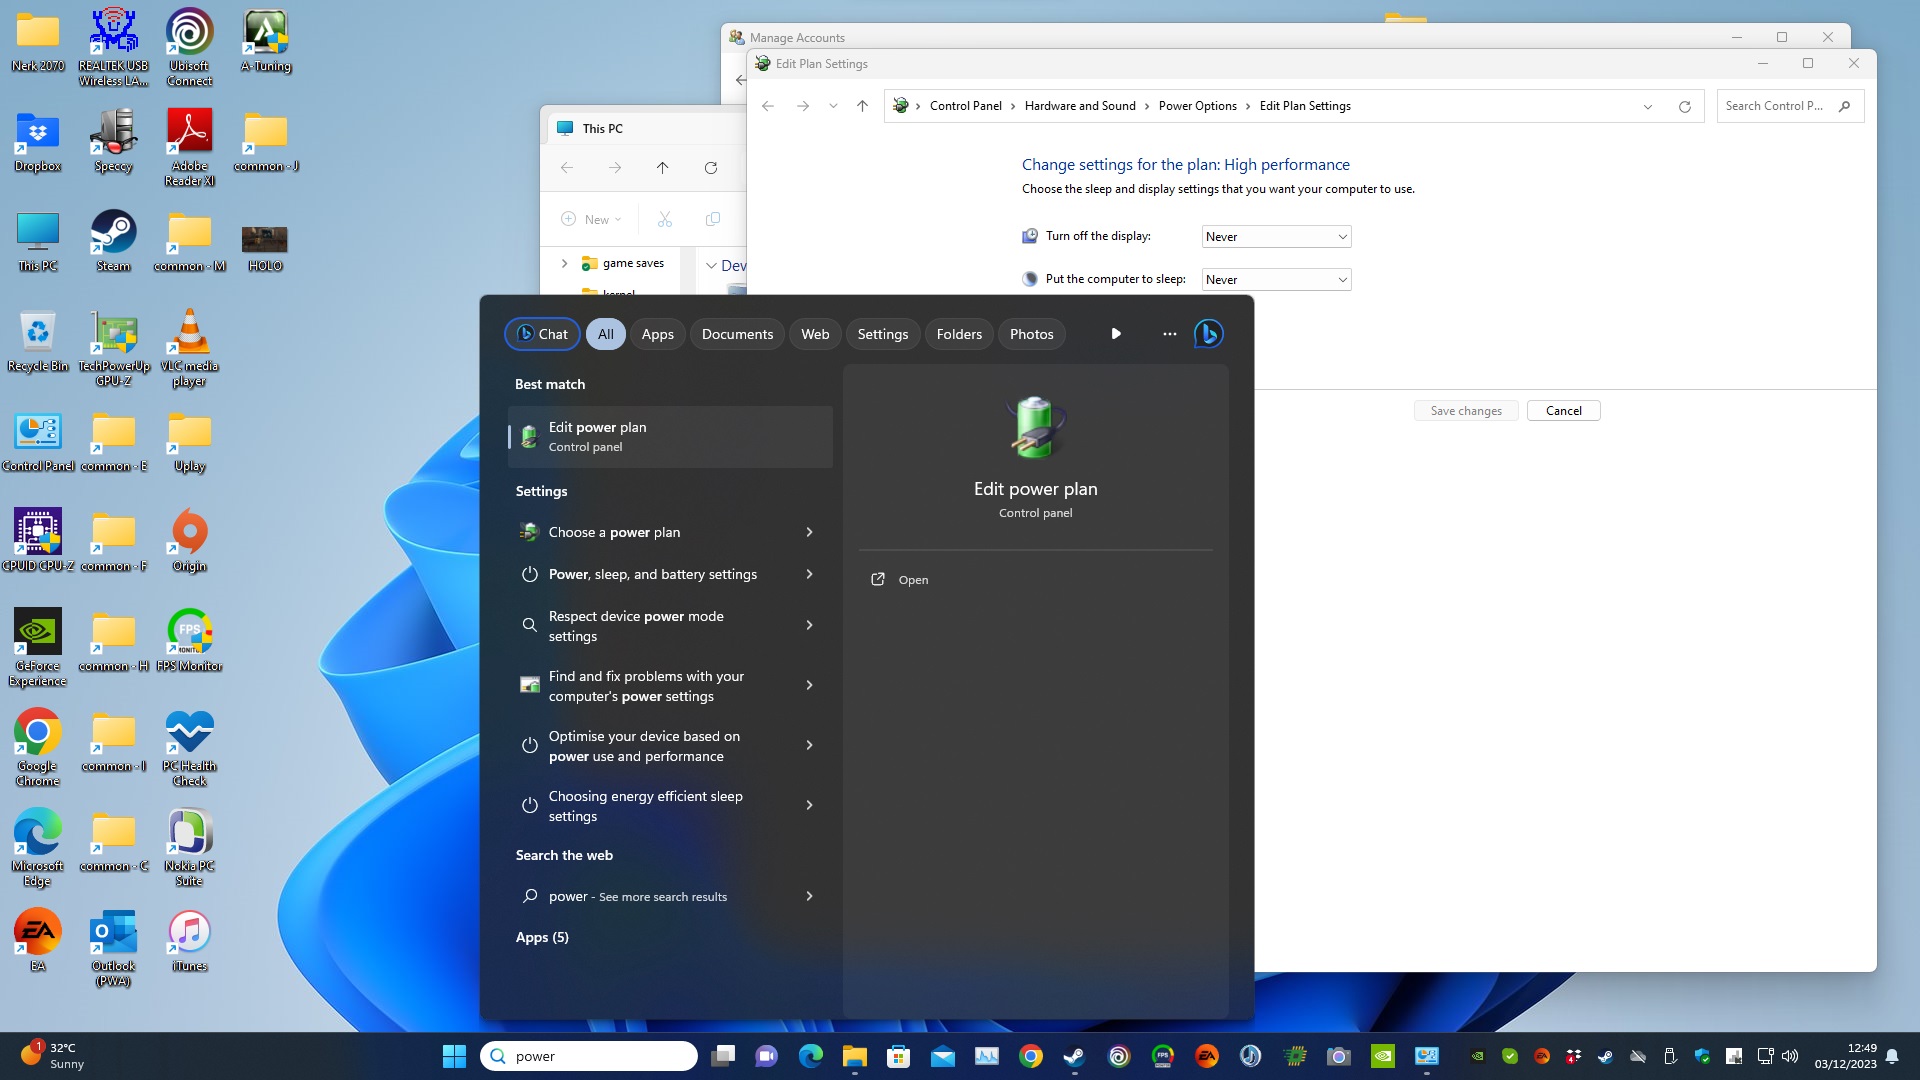The width and height of the screenshot is (1920, 1080).
Task: Expand 'Choose a power plan' result arrow
Action: [809, 532]
